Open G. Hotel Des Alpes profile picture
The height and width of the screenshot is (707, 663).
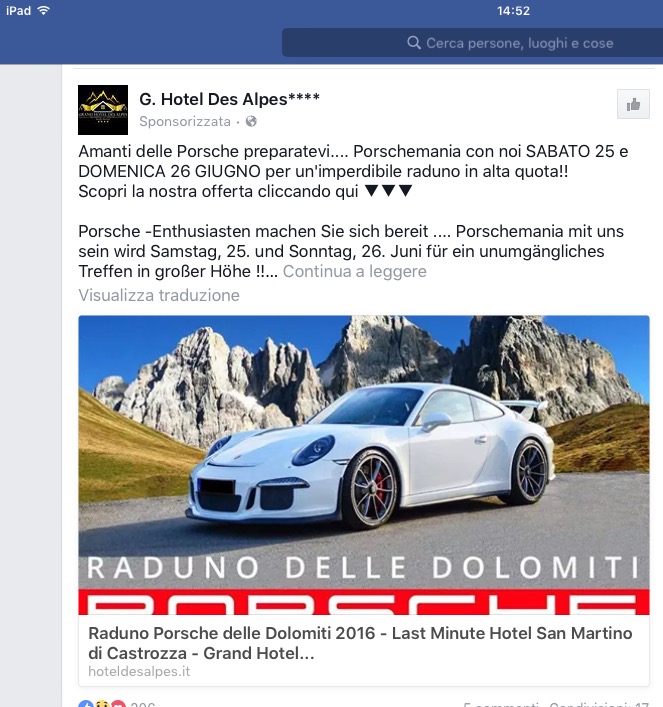(103, 110)
